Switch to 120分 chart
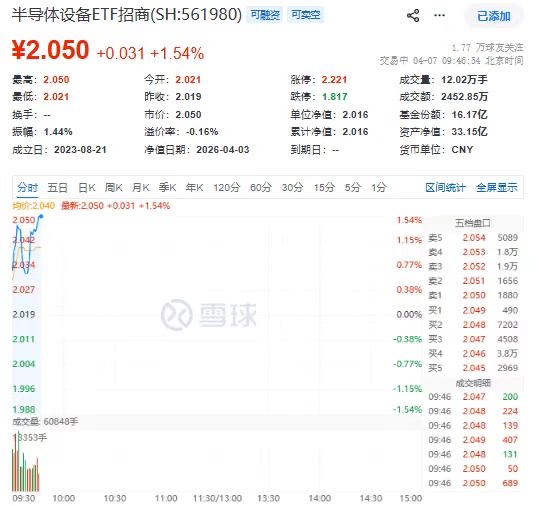 [227, 188]
